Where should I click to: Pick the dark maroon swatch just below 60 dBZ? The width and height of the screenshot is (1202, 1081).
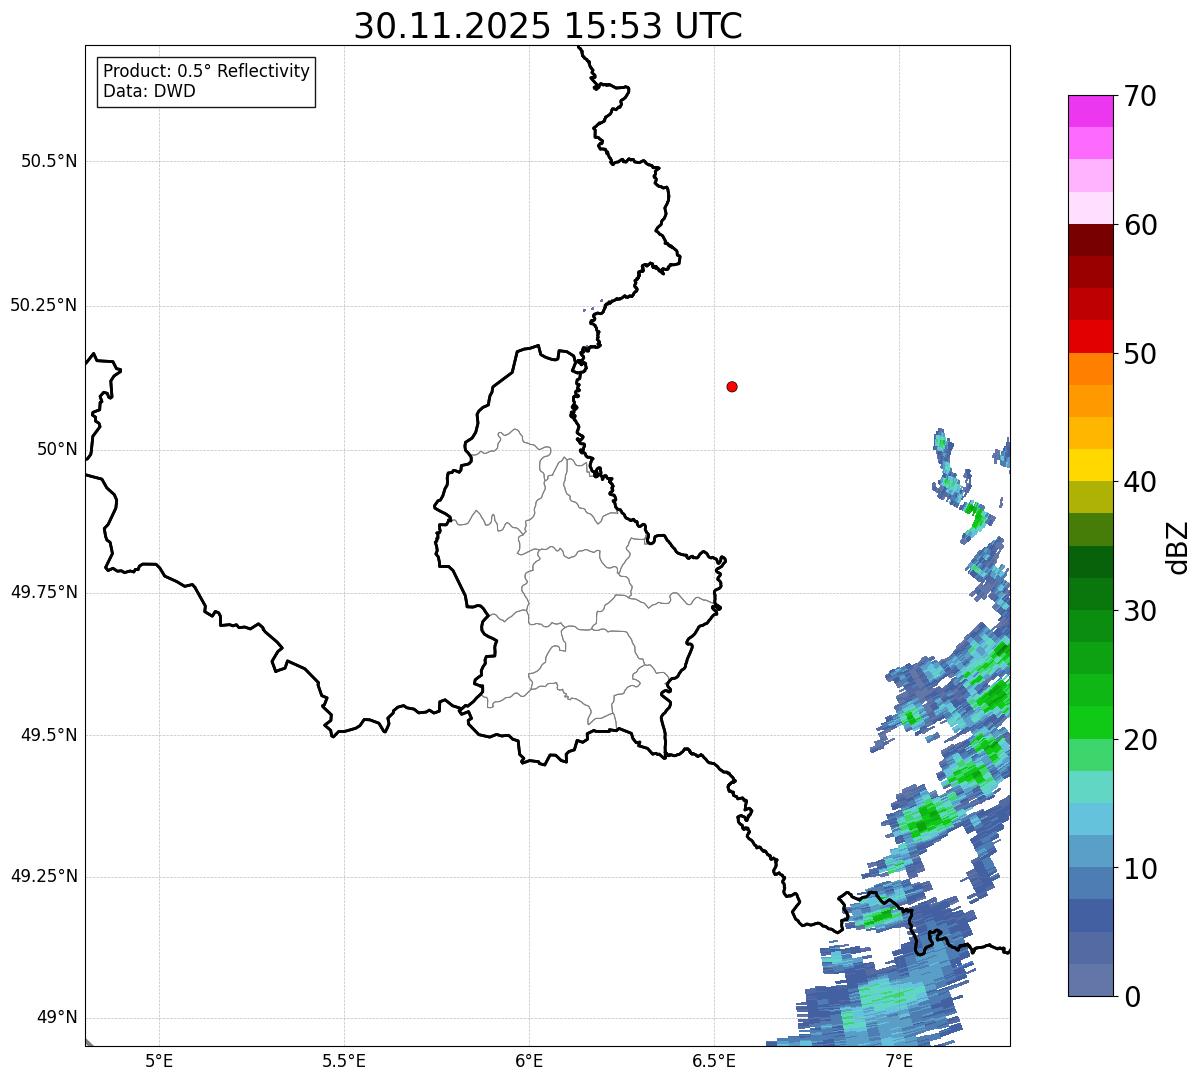click(x=1090, y=240)
